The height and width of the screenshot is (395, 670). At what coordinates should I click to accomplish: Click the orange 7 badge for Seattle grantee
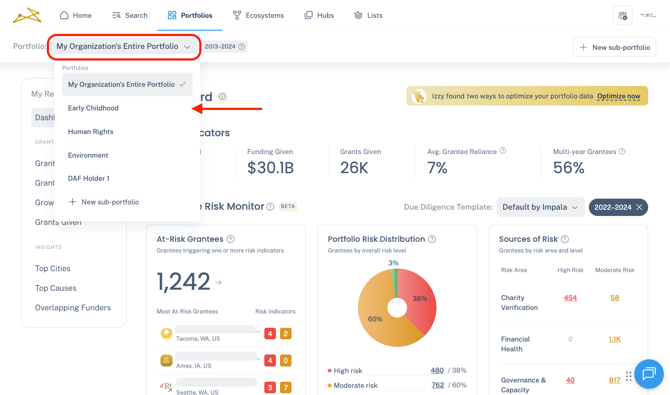pos(285,388)
